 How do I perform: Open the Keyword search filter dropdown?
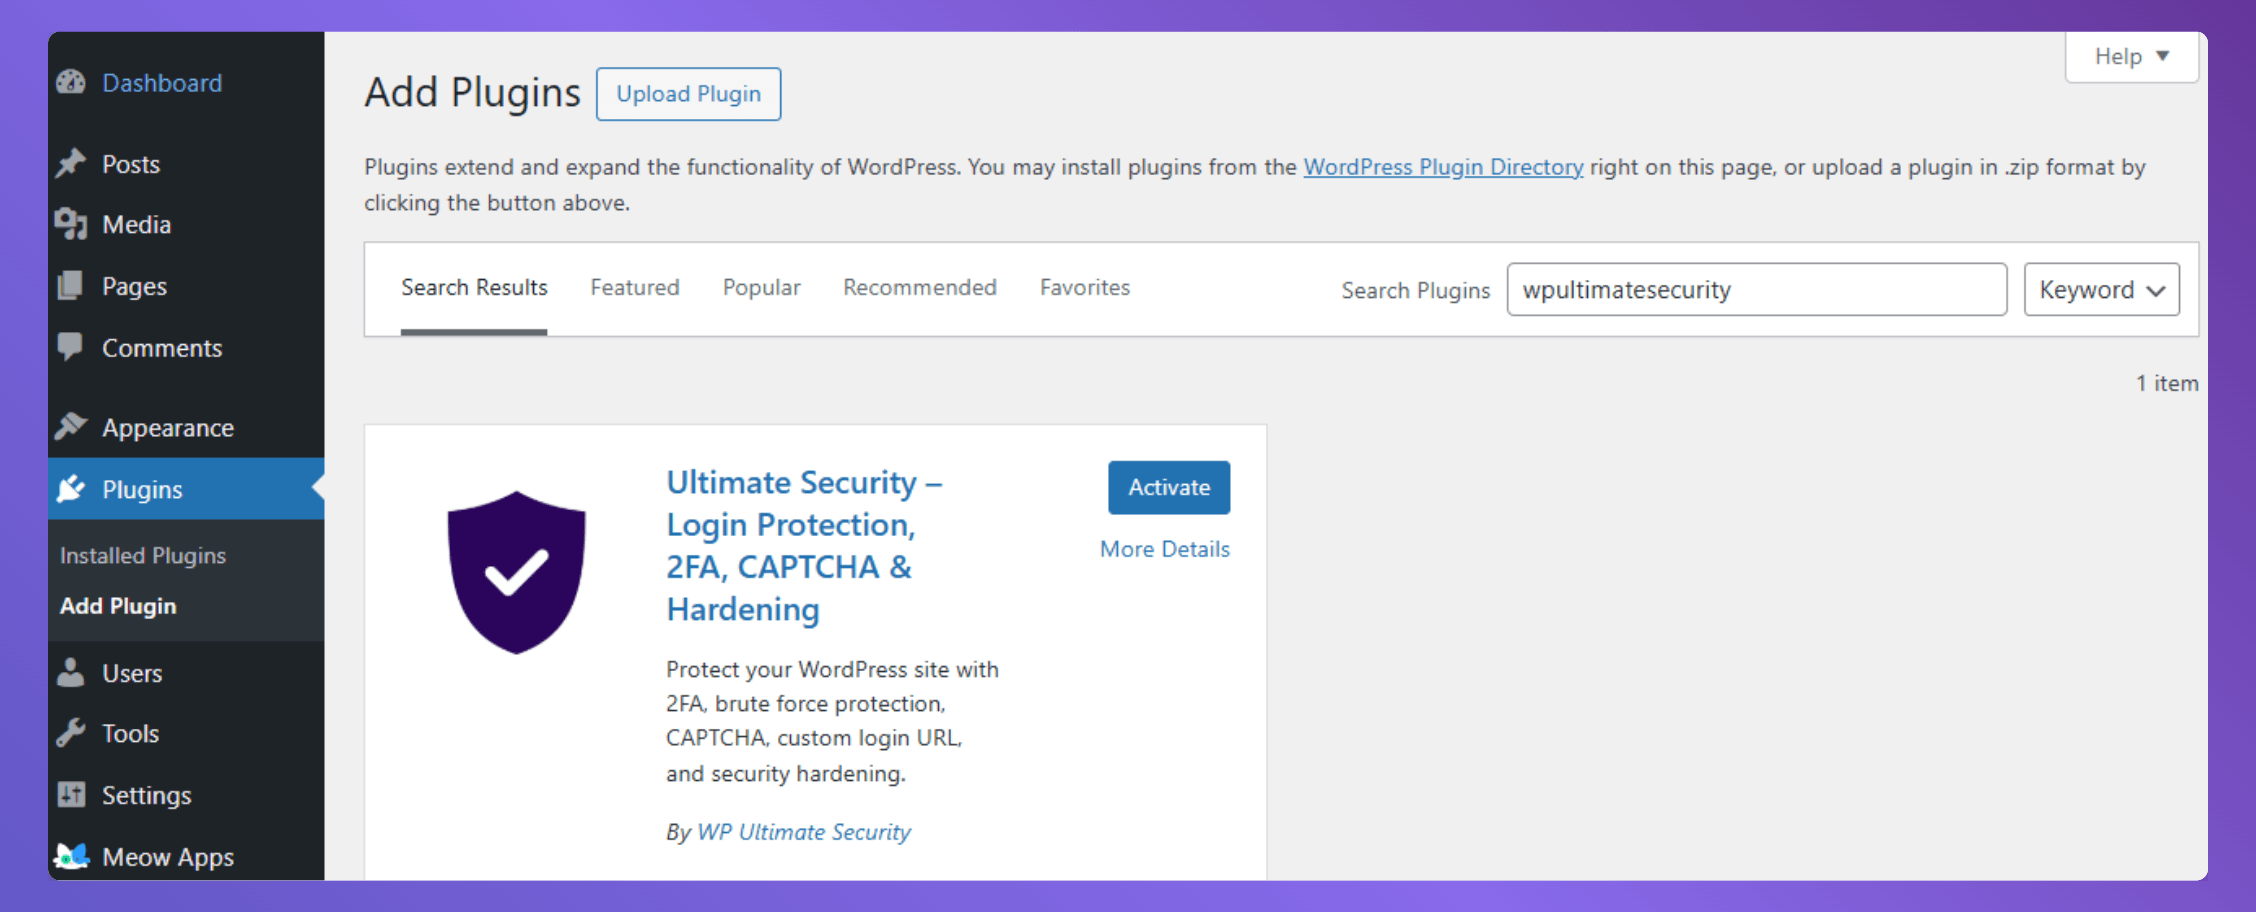[2101, 289]
